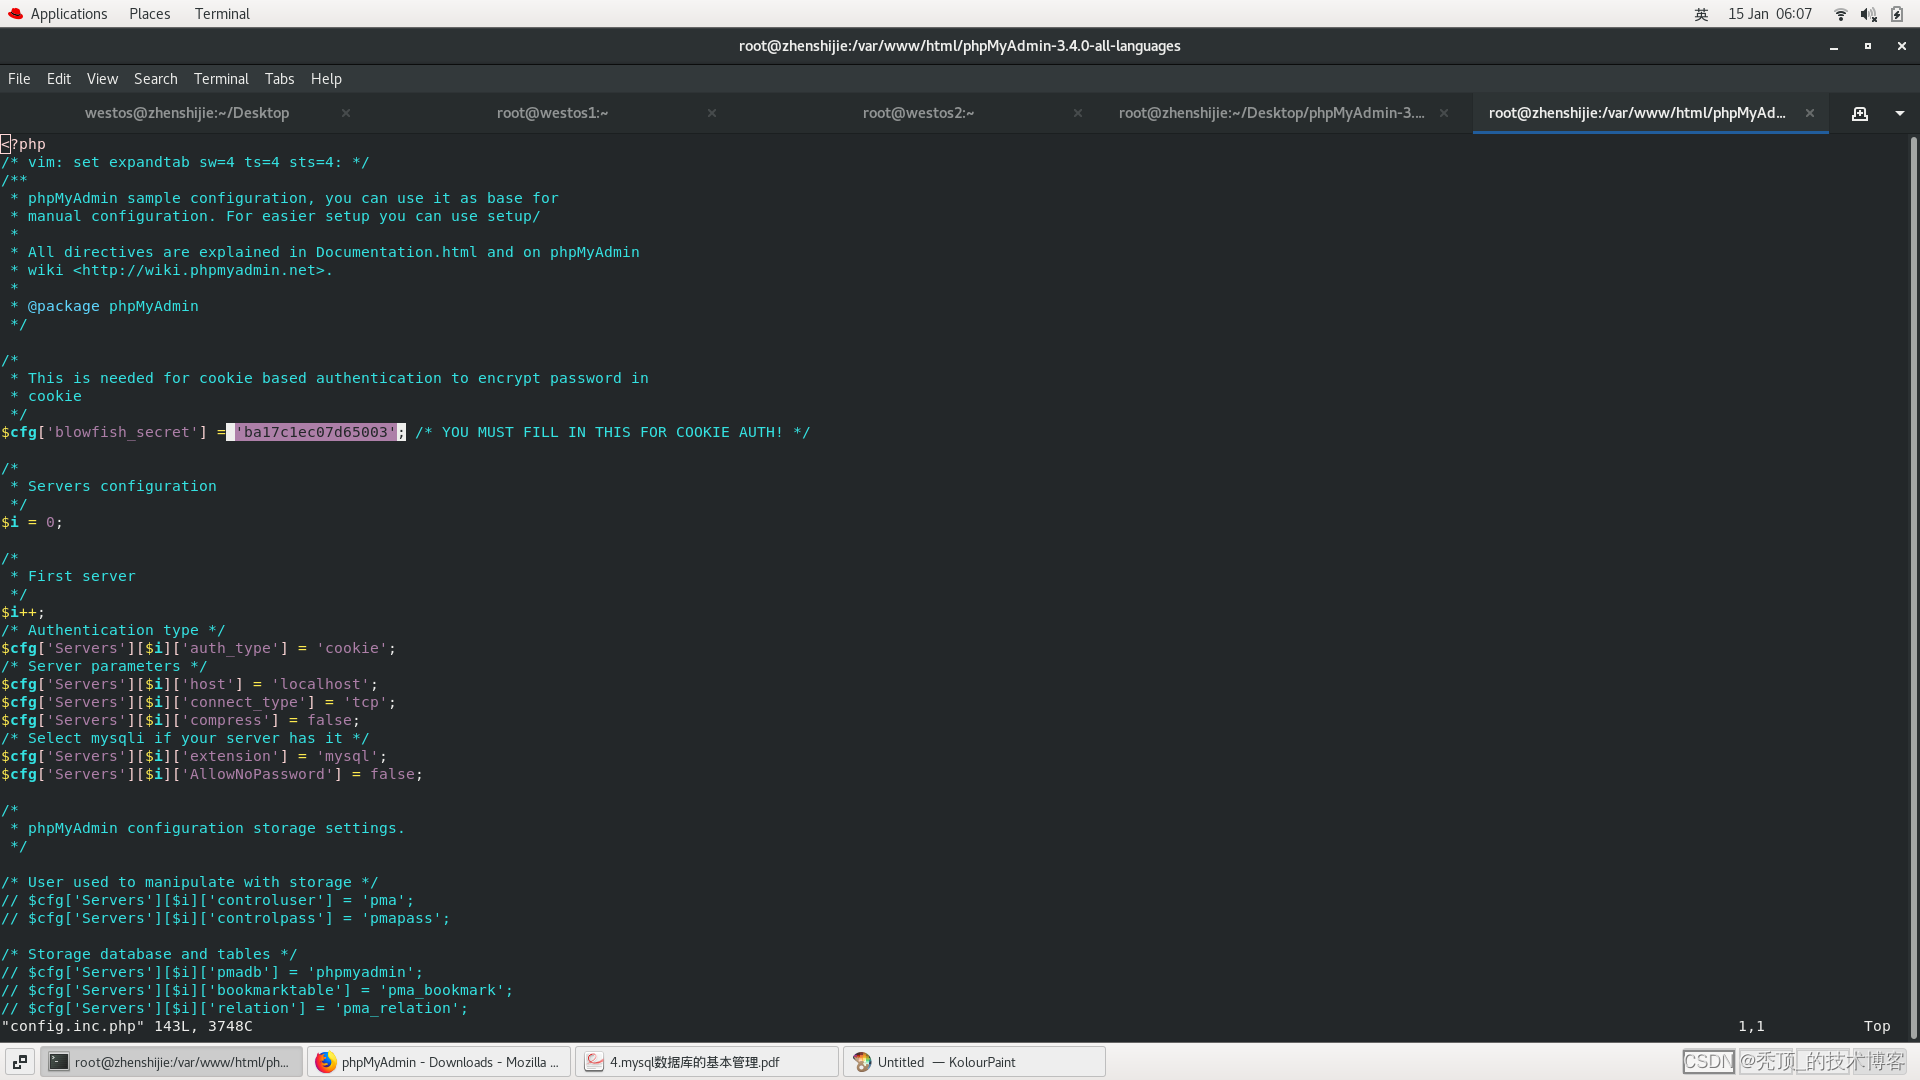The width and height of the screenshot is (1920, 1080).
Task: Open the Tabs menu
Action: pos(279,79)
